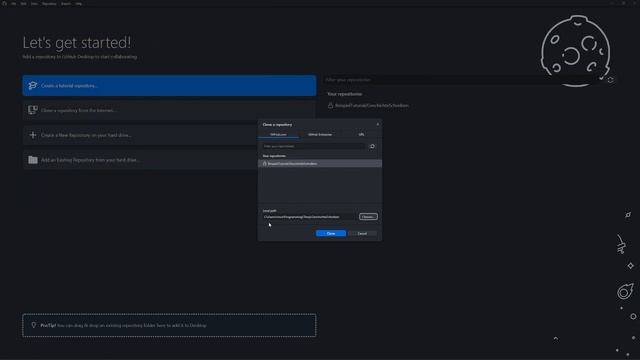The height and width of the screenshot is (360, 640).
Task: Switch to the GitHub.com tab in clone dialog
Action: click(x=278, y=134)
